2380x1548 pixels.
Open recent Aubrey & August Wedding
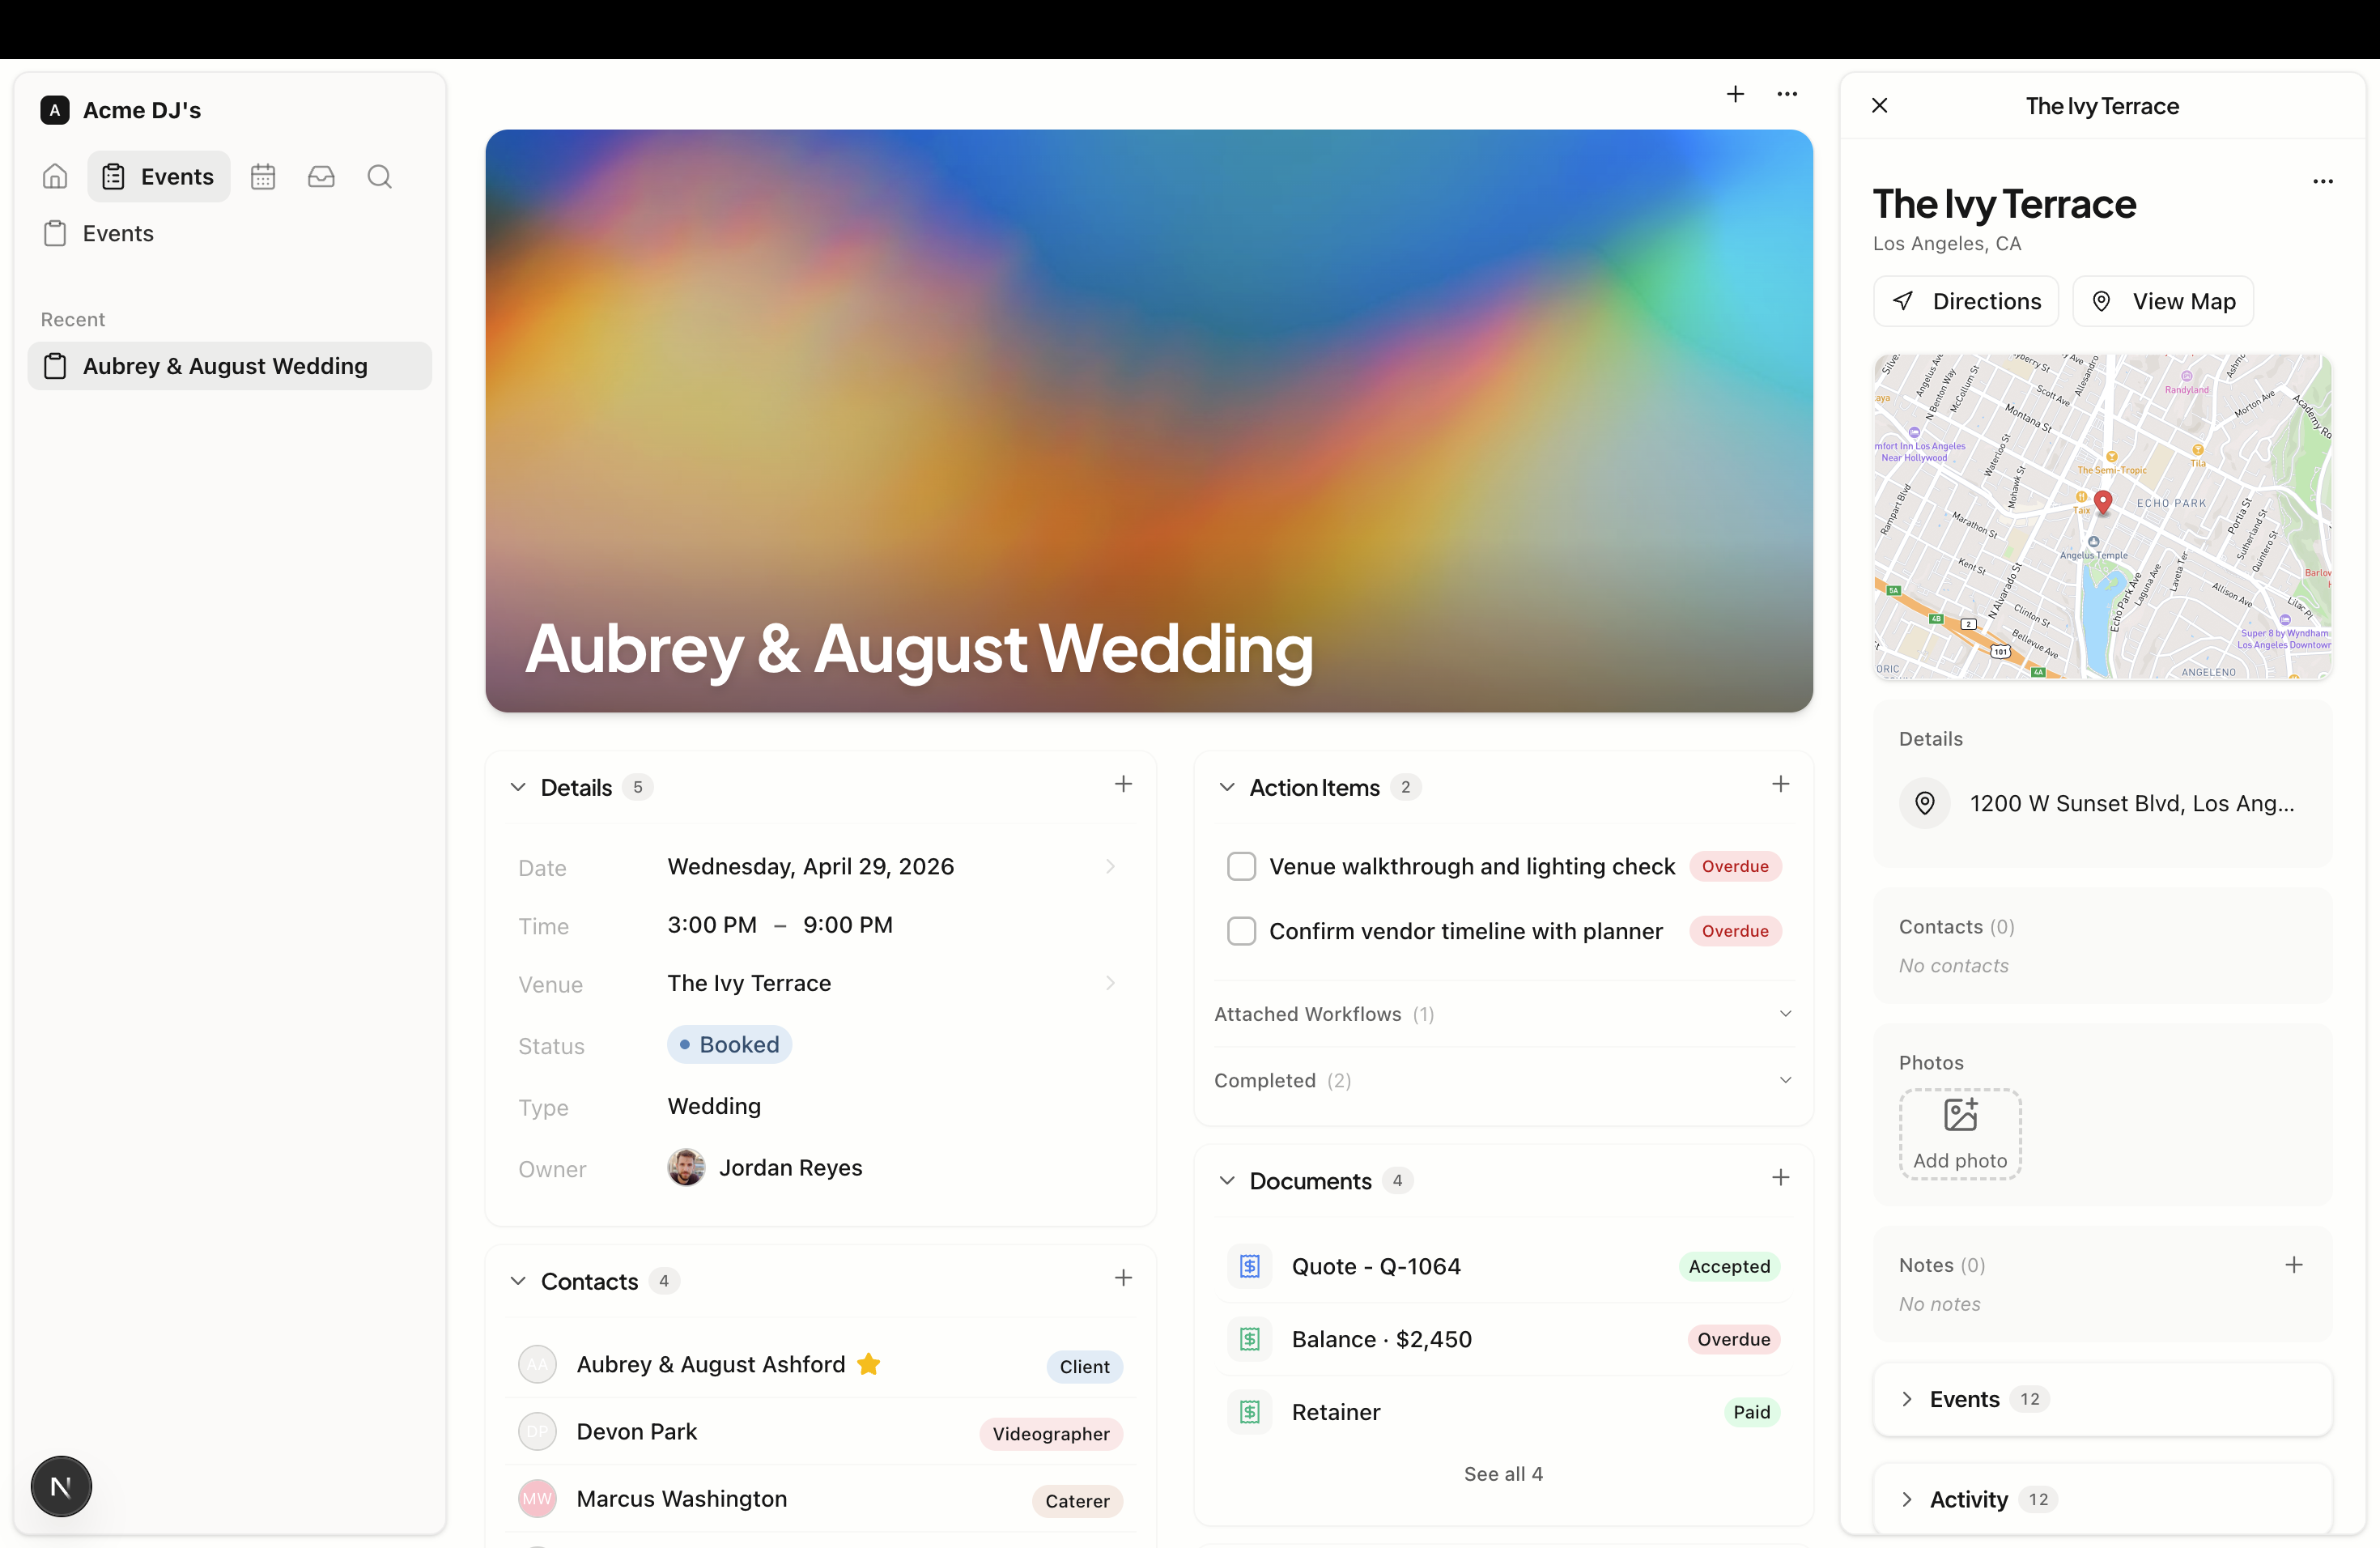[x=229, y=366]
